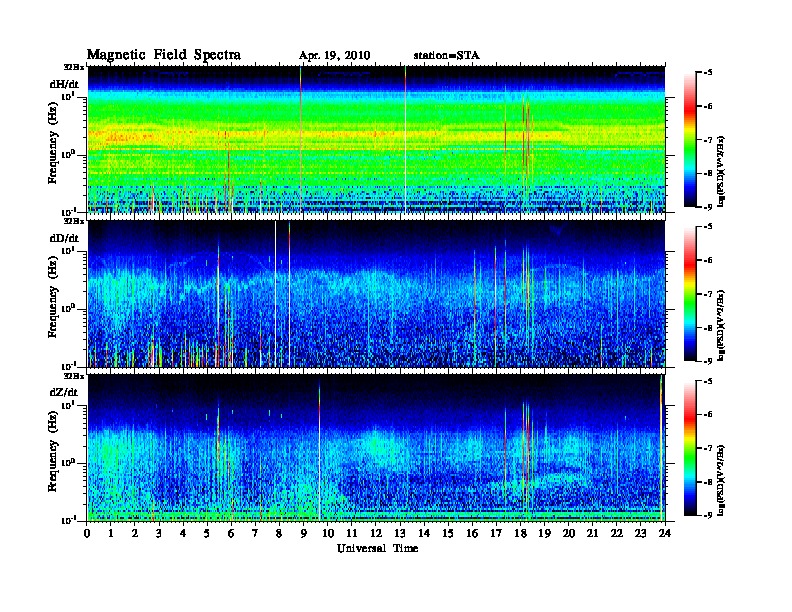Click the 'Magnetic Field Spectra' title
The height and width of the screenshot is (612, 792).
[164, 55]
